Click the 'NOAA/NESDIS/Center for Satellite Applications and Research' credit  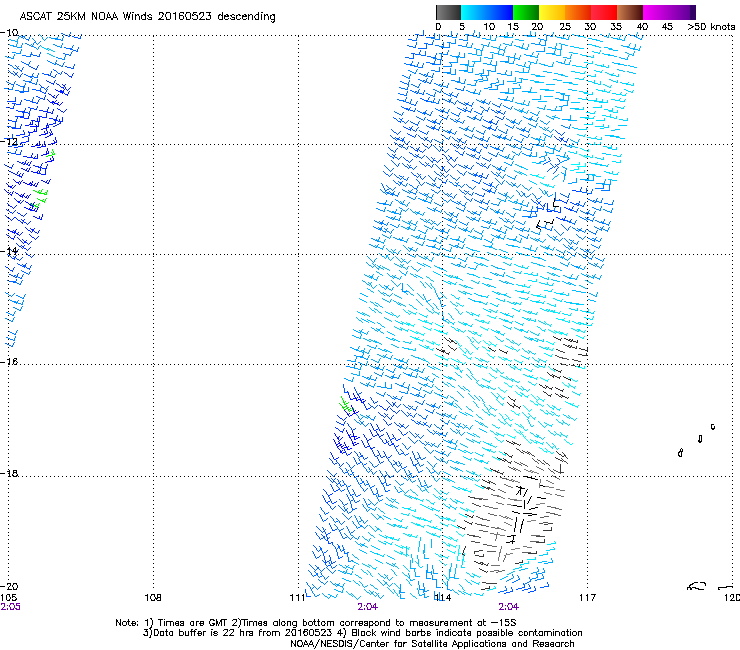click(x=432, y=644)
